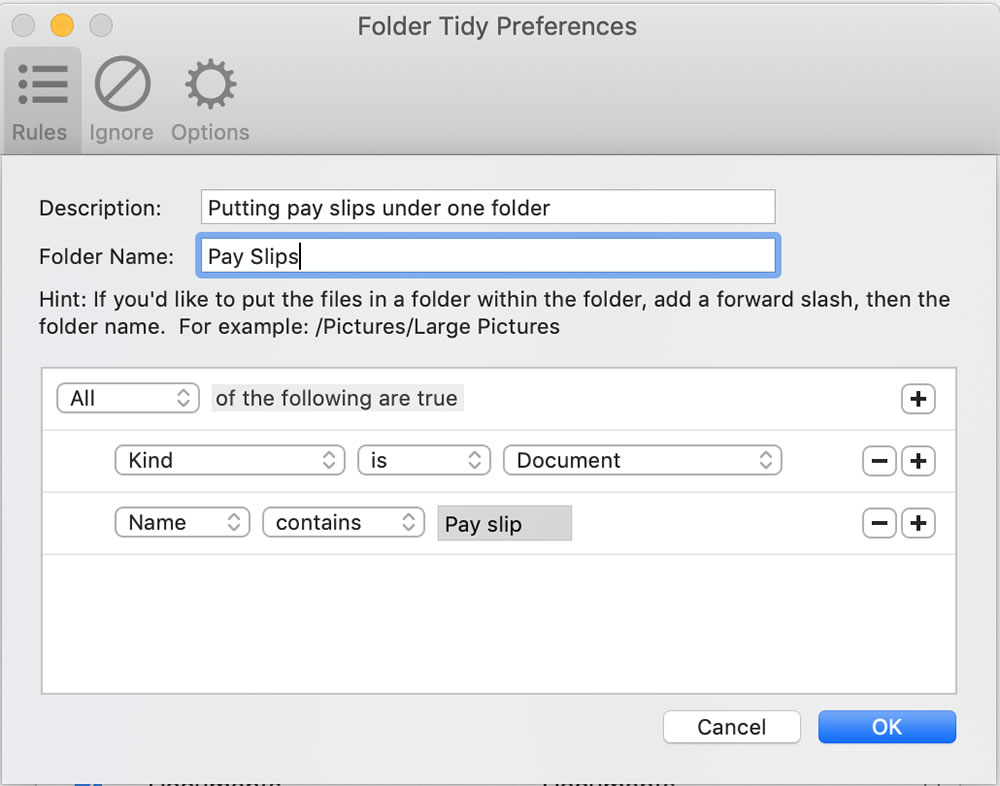This screenshot has width=1000, height=786.
Task: Add condition via top-row plus button
Action: (x=918, y=399)
